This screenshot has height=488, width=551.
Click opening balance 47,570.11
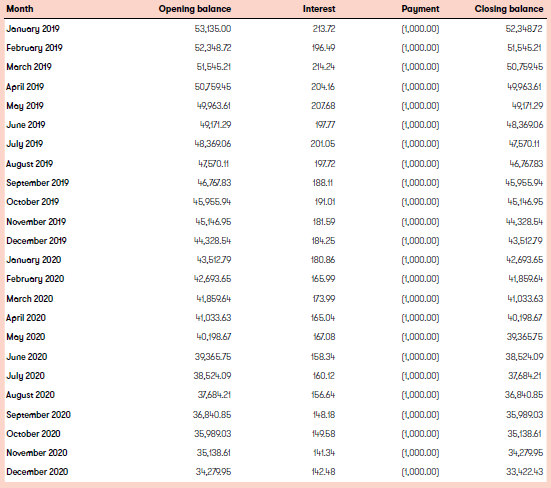pos(214,164)
